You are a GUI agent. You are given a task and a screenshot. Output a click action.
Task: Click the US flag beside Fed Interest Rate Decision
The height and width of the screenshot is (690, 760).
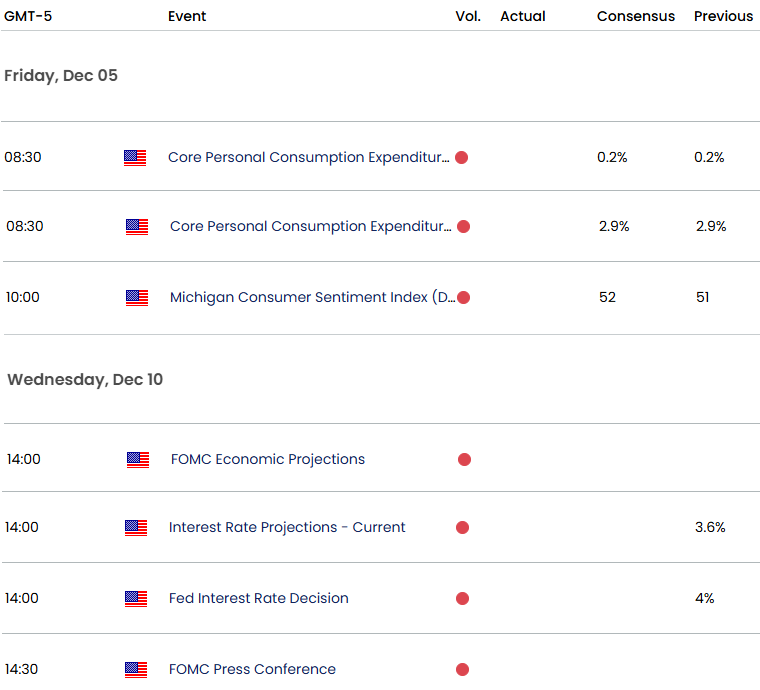coord(136,599)
